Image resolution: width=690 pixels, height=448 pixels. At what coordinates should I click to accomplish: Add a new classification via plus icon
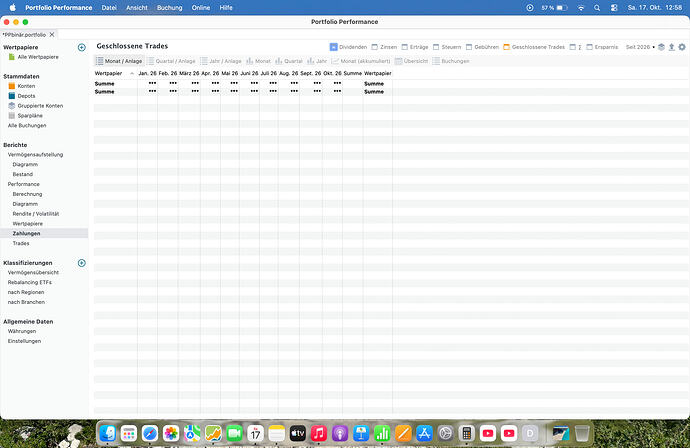81,263
